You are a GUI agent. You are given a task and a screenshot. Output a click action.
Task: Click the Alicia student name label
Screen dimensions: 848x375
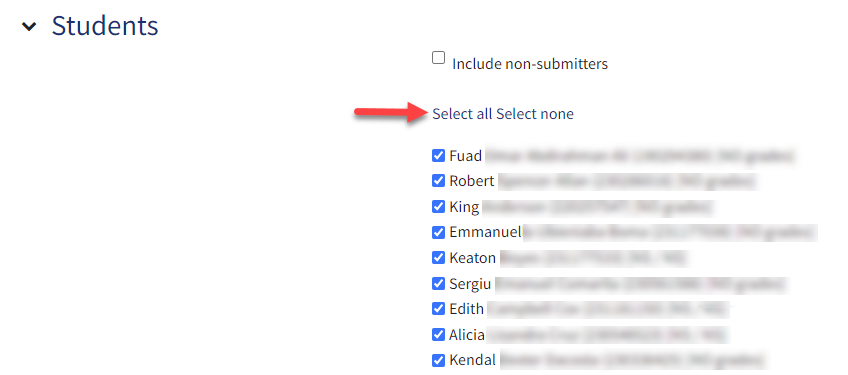pos(467,335)
